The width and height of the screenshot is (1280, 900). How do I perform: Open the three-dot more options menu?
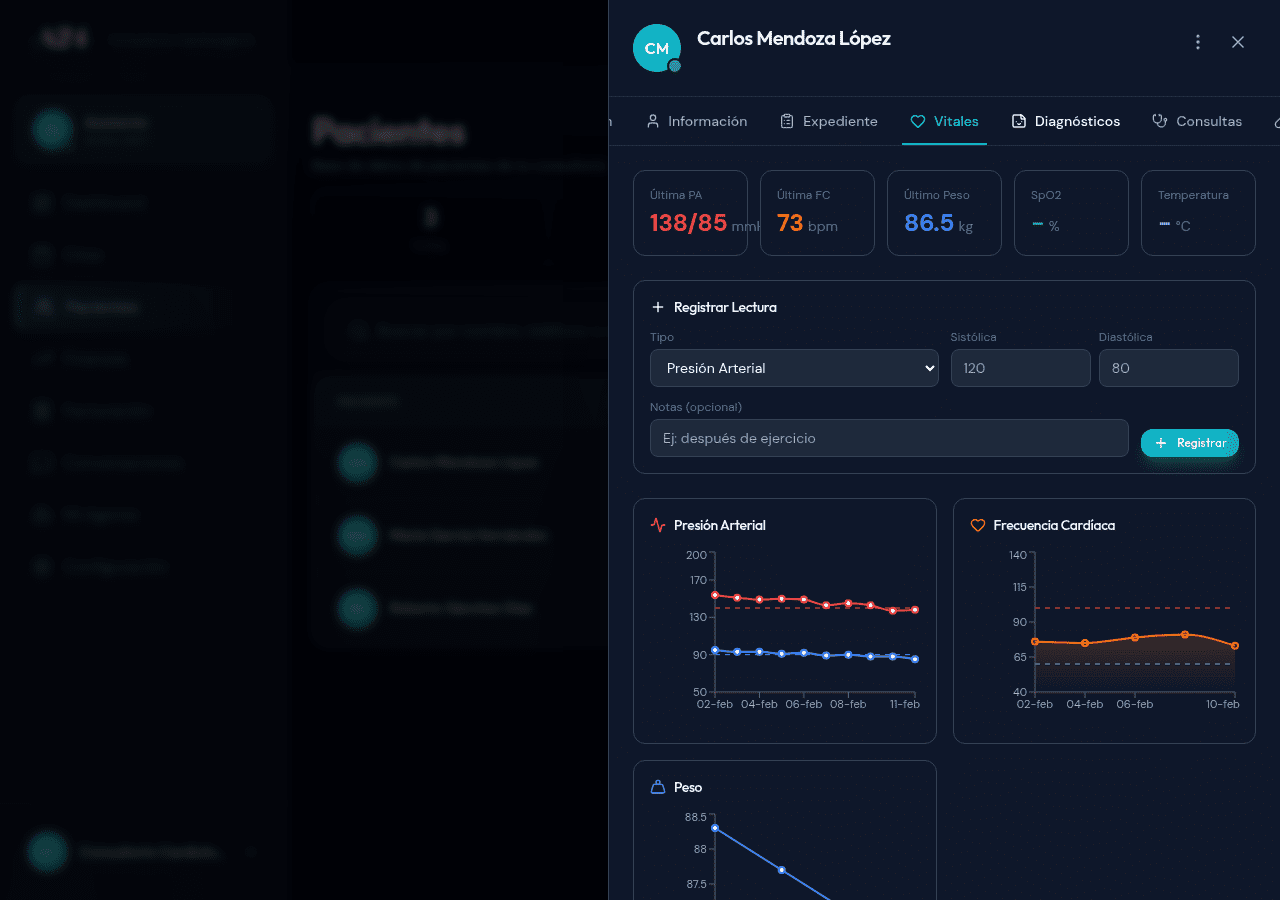(x=1198, y=42)
